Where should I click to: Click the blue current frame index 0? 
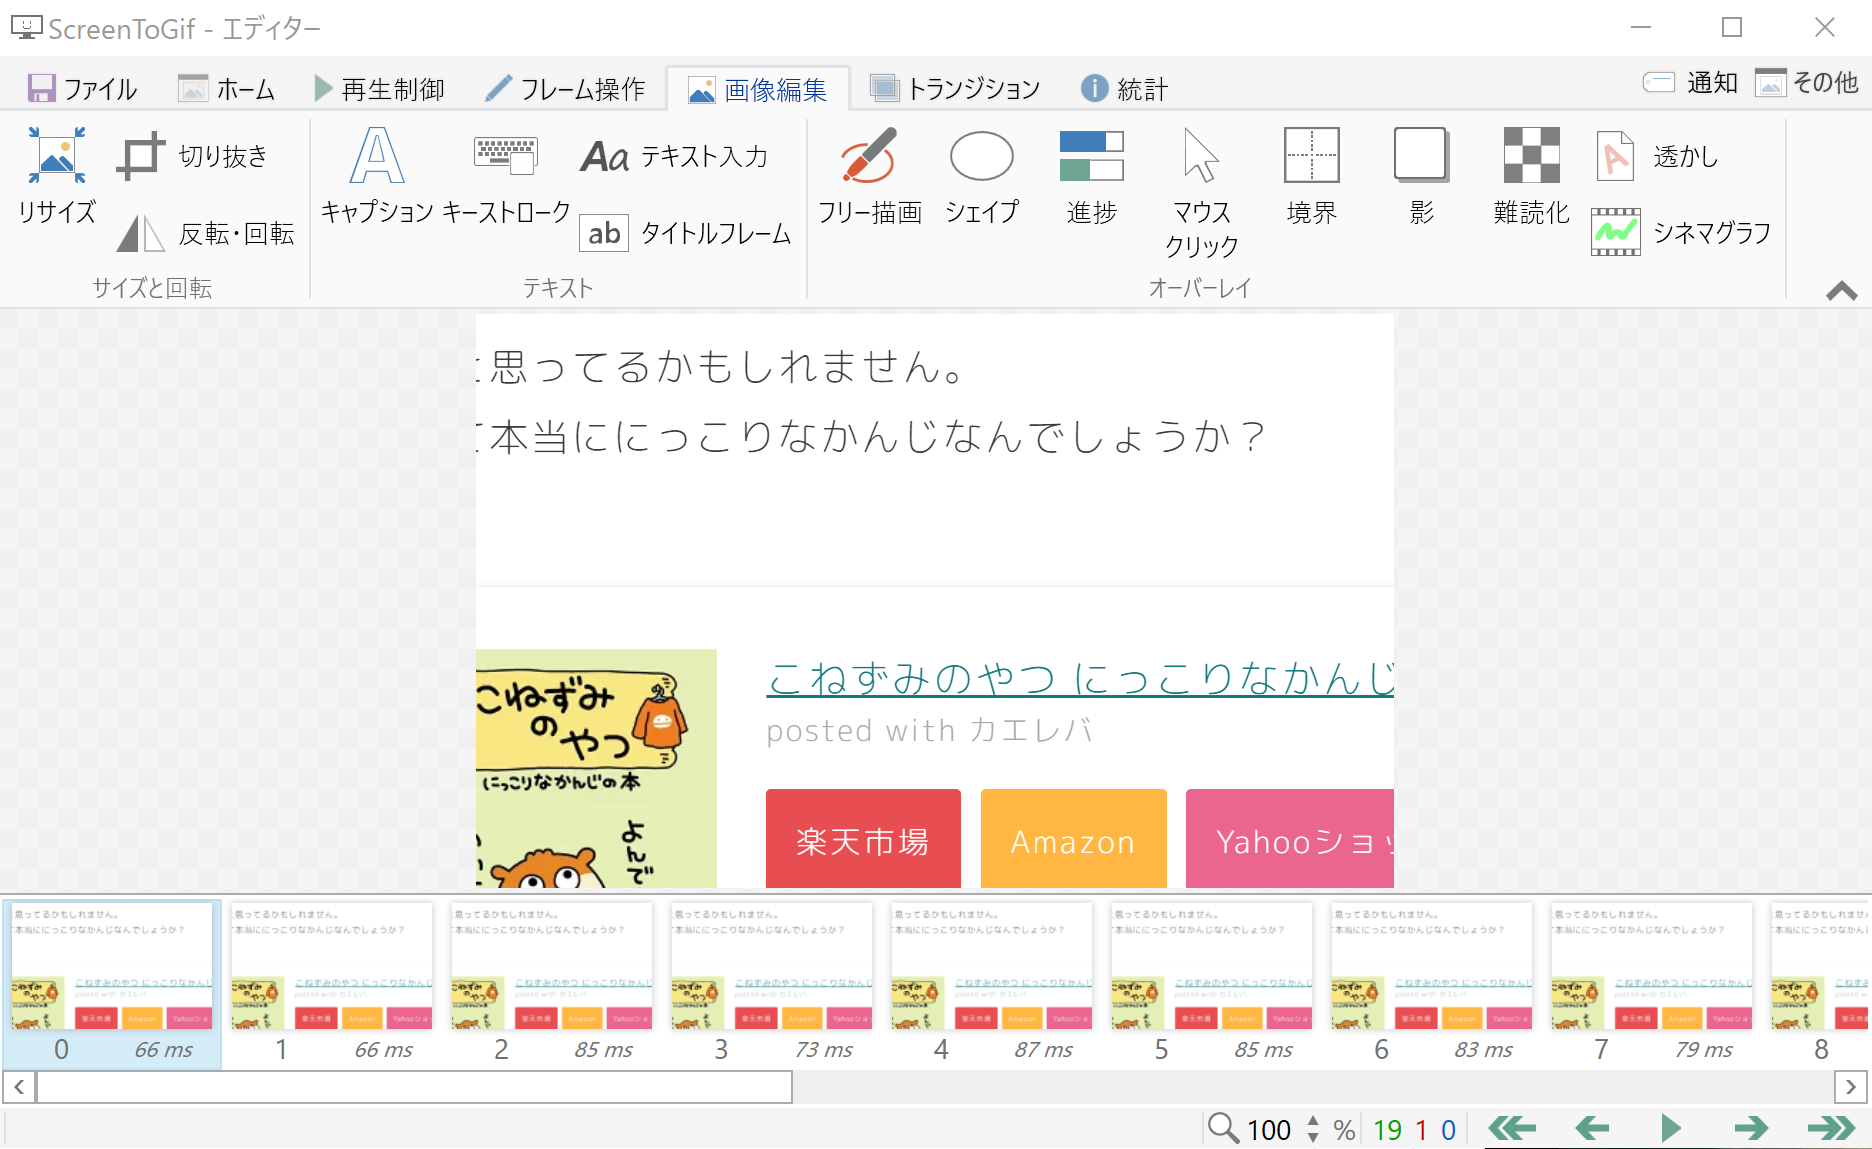coord(1448,1130)
